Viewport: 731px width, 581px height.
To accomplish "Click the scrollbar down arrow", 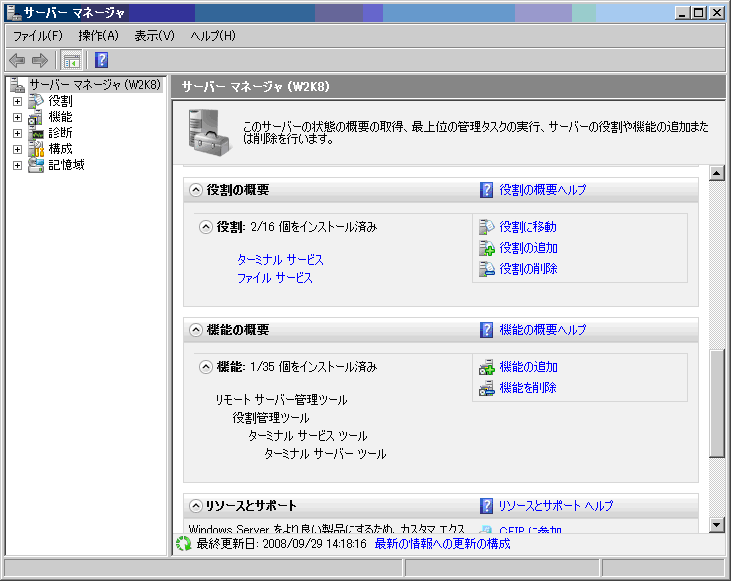I will pyautogui.click(x=717, y=525).
